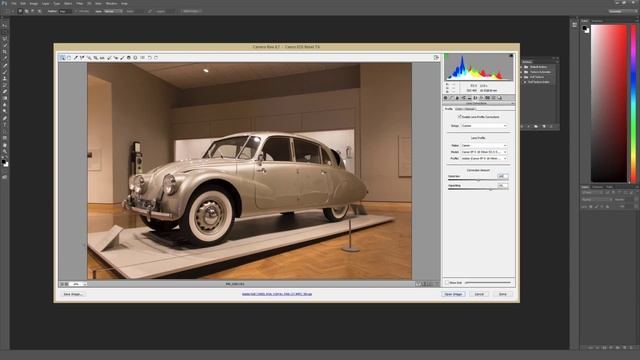
Task: Activate the Targeted Adjustment tool
Action: [x=89, y=58]
